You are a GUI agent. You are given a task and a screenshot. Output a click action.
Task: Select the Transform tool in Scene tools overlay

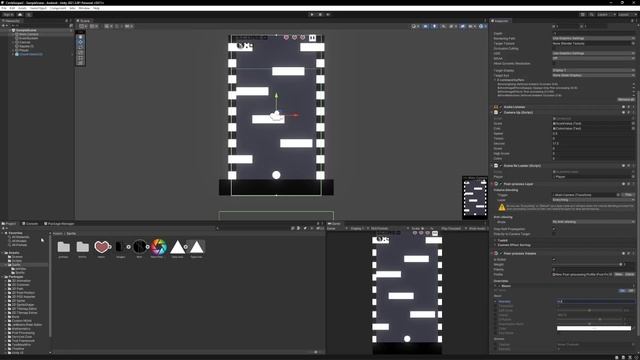point(80,62)
